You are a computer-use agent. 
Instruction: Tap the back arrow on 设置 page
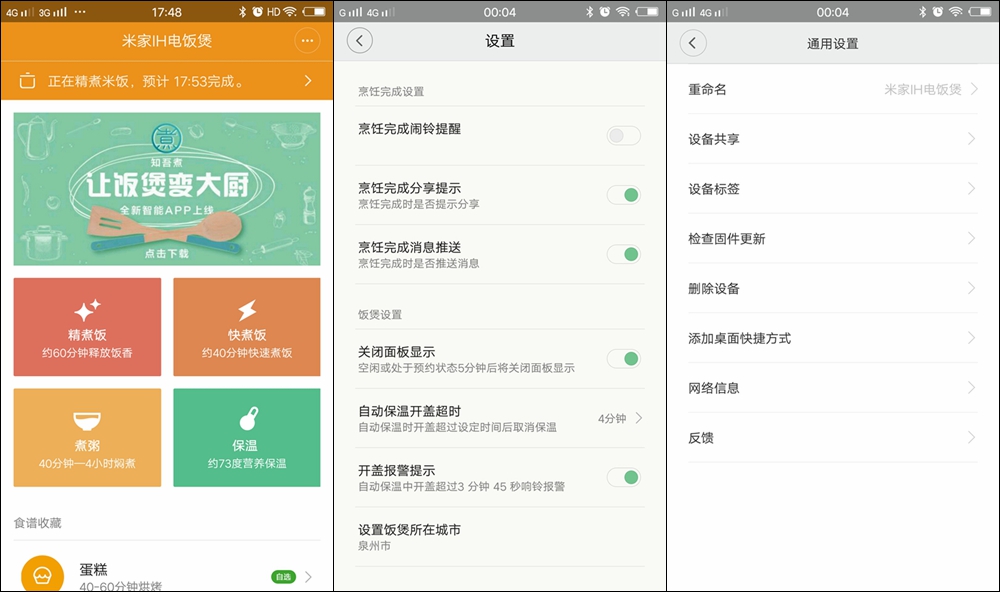coord(359,41)
